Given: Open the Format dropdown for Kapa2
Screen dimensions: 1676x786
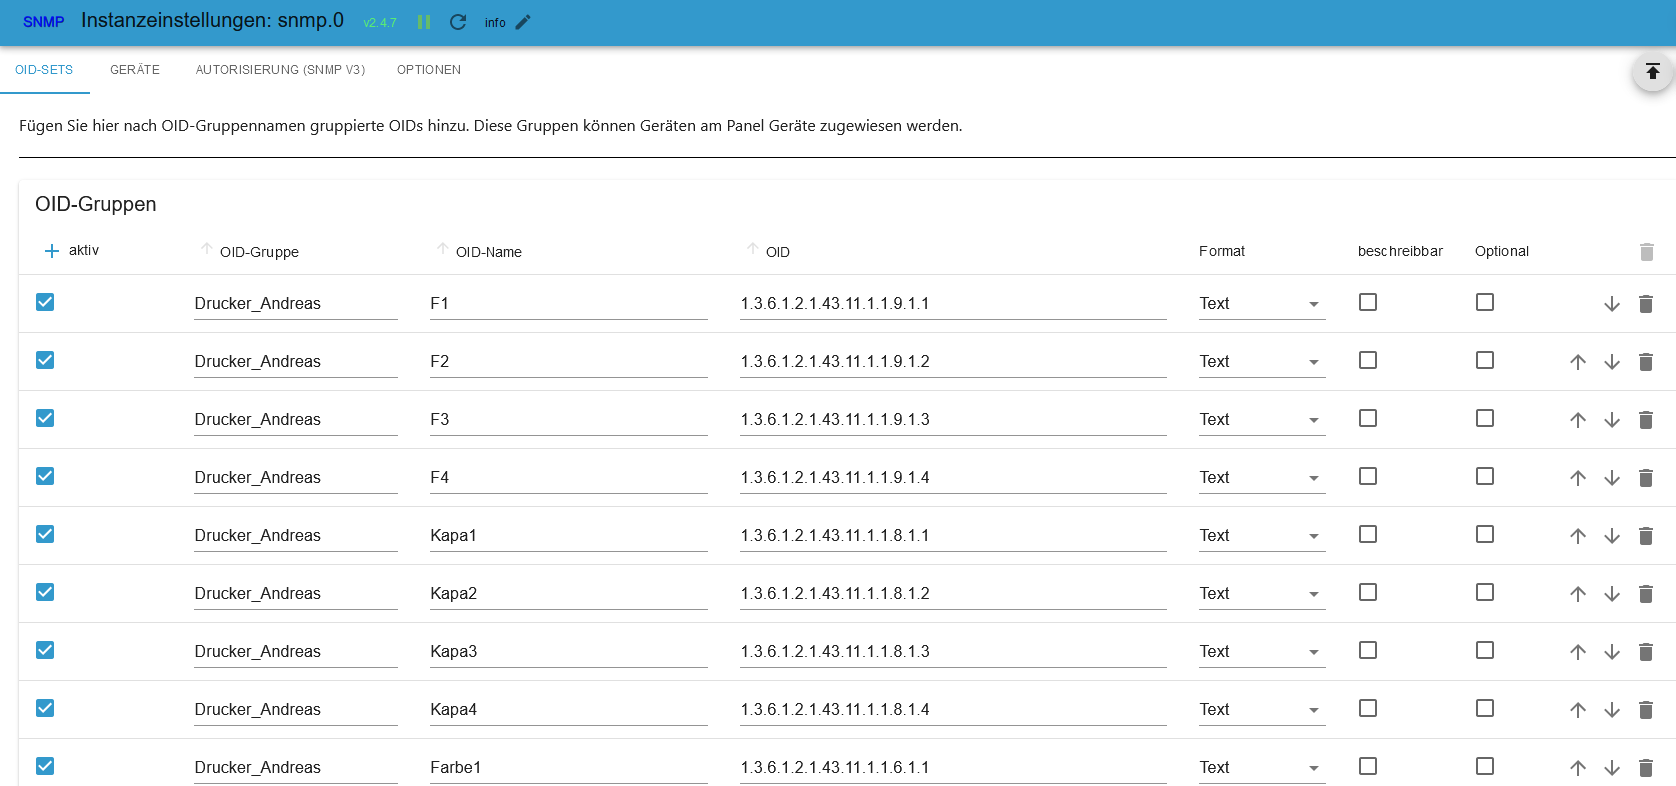Looking at the screenshot, I should [x=1262, y=594].
